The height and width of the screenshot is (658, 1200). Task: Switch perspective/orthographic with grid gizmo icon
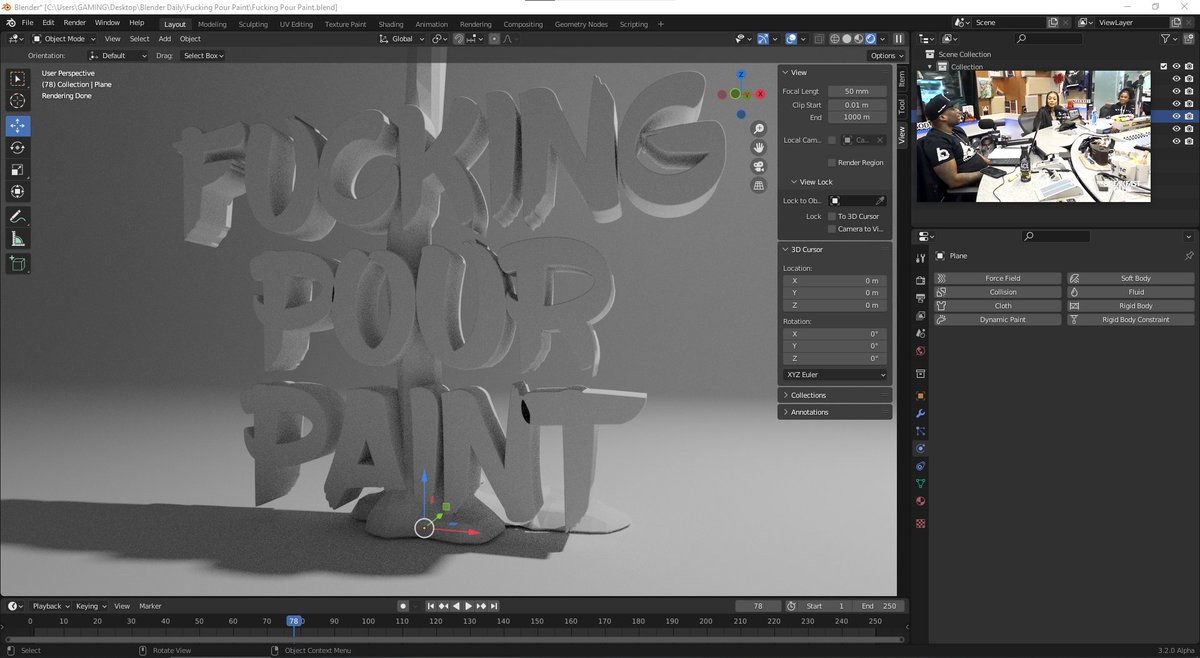point(759,185)
